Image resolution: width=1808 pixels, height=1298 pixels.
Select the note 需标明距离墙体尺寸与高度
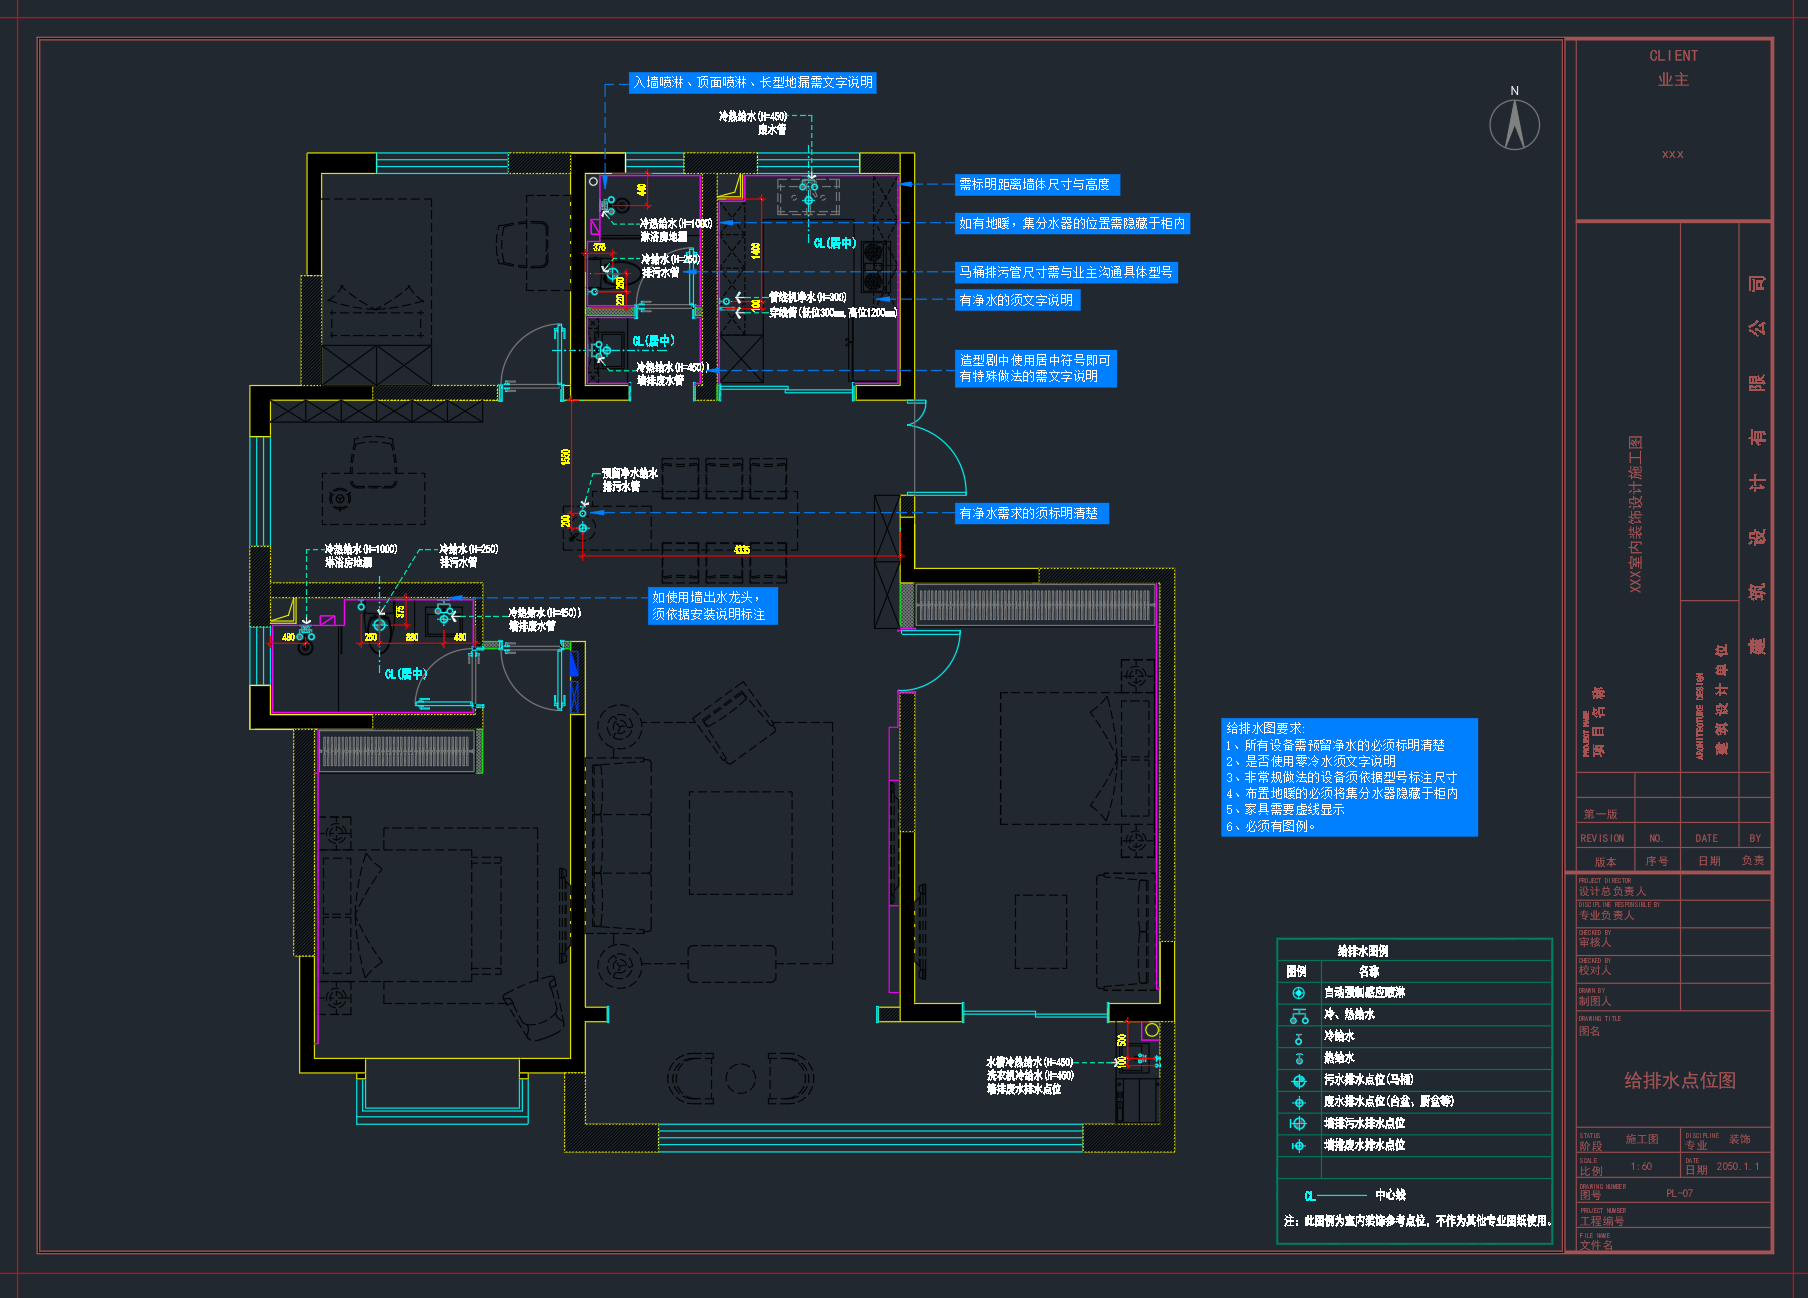[x=1037, y=184]
